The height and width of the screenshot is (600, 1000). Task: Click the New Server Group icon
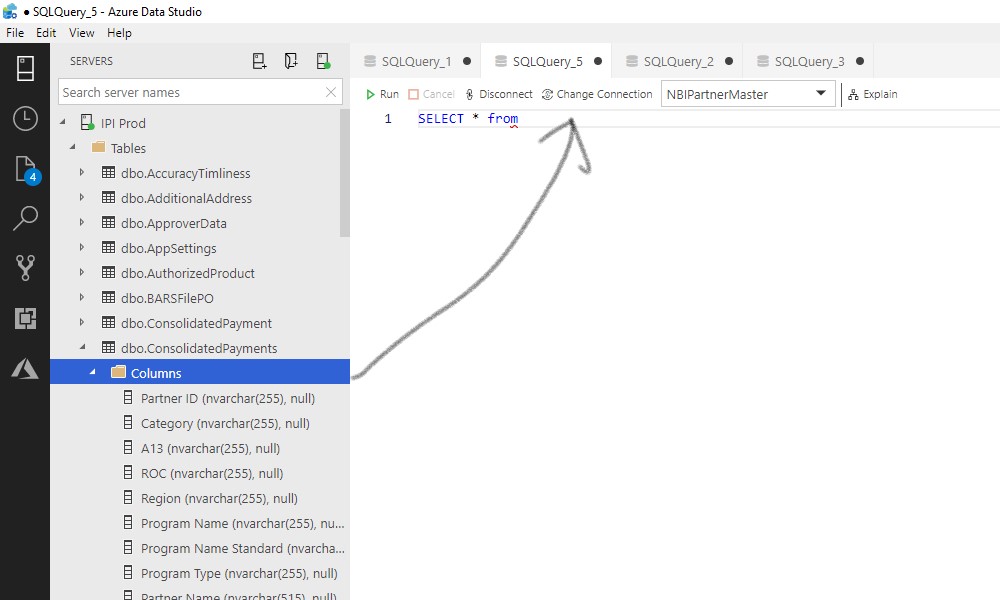[291, 60]
